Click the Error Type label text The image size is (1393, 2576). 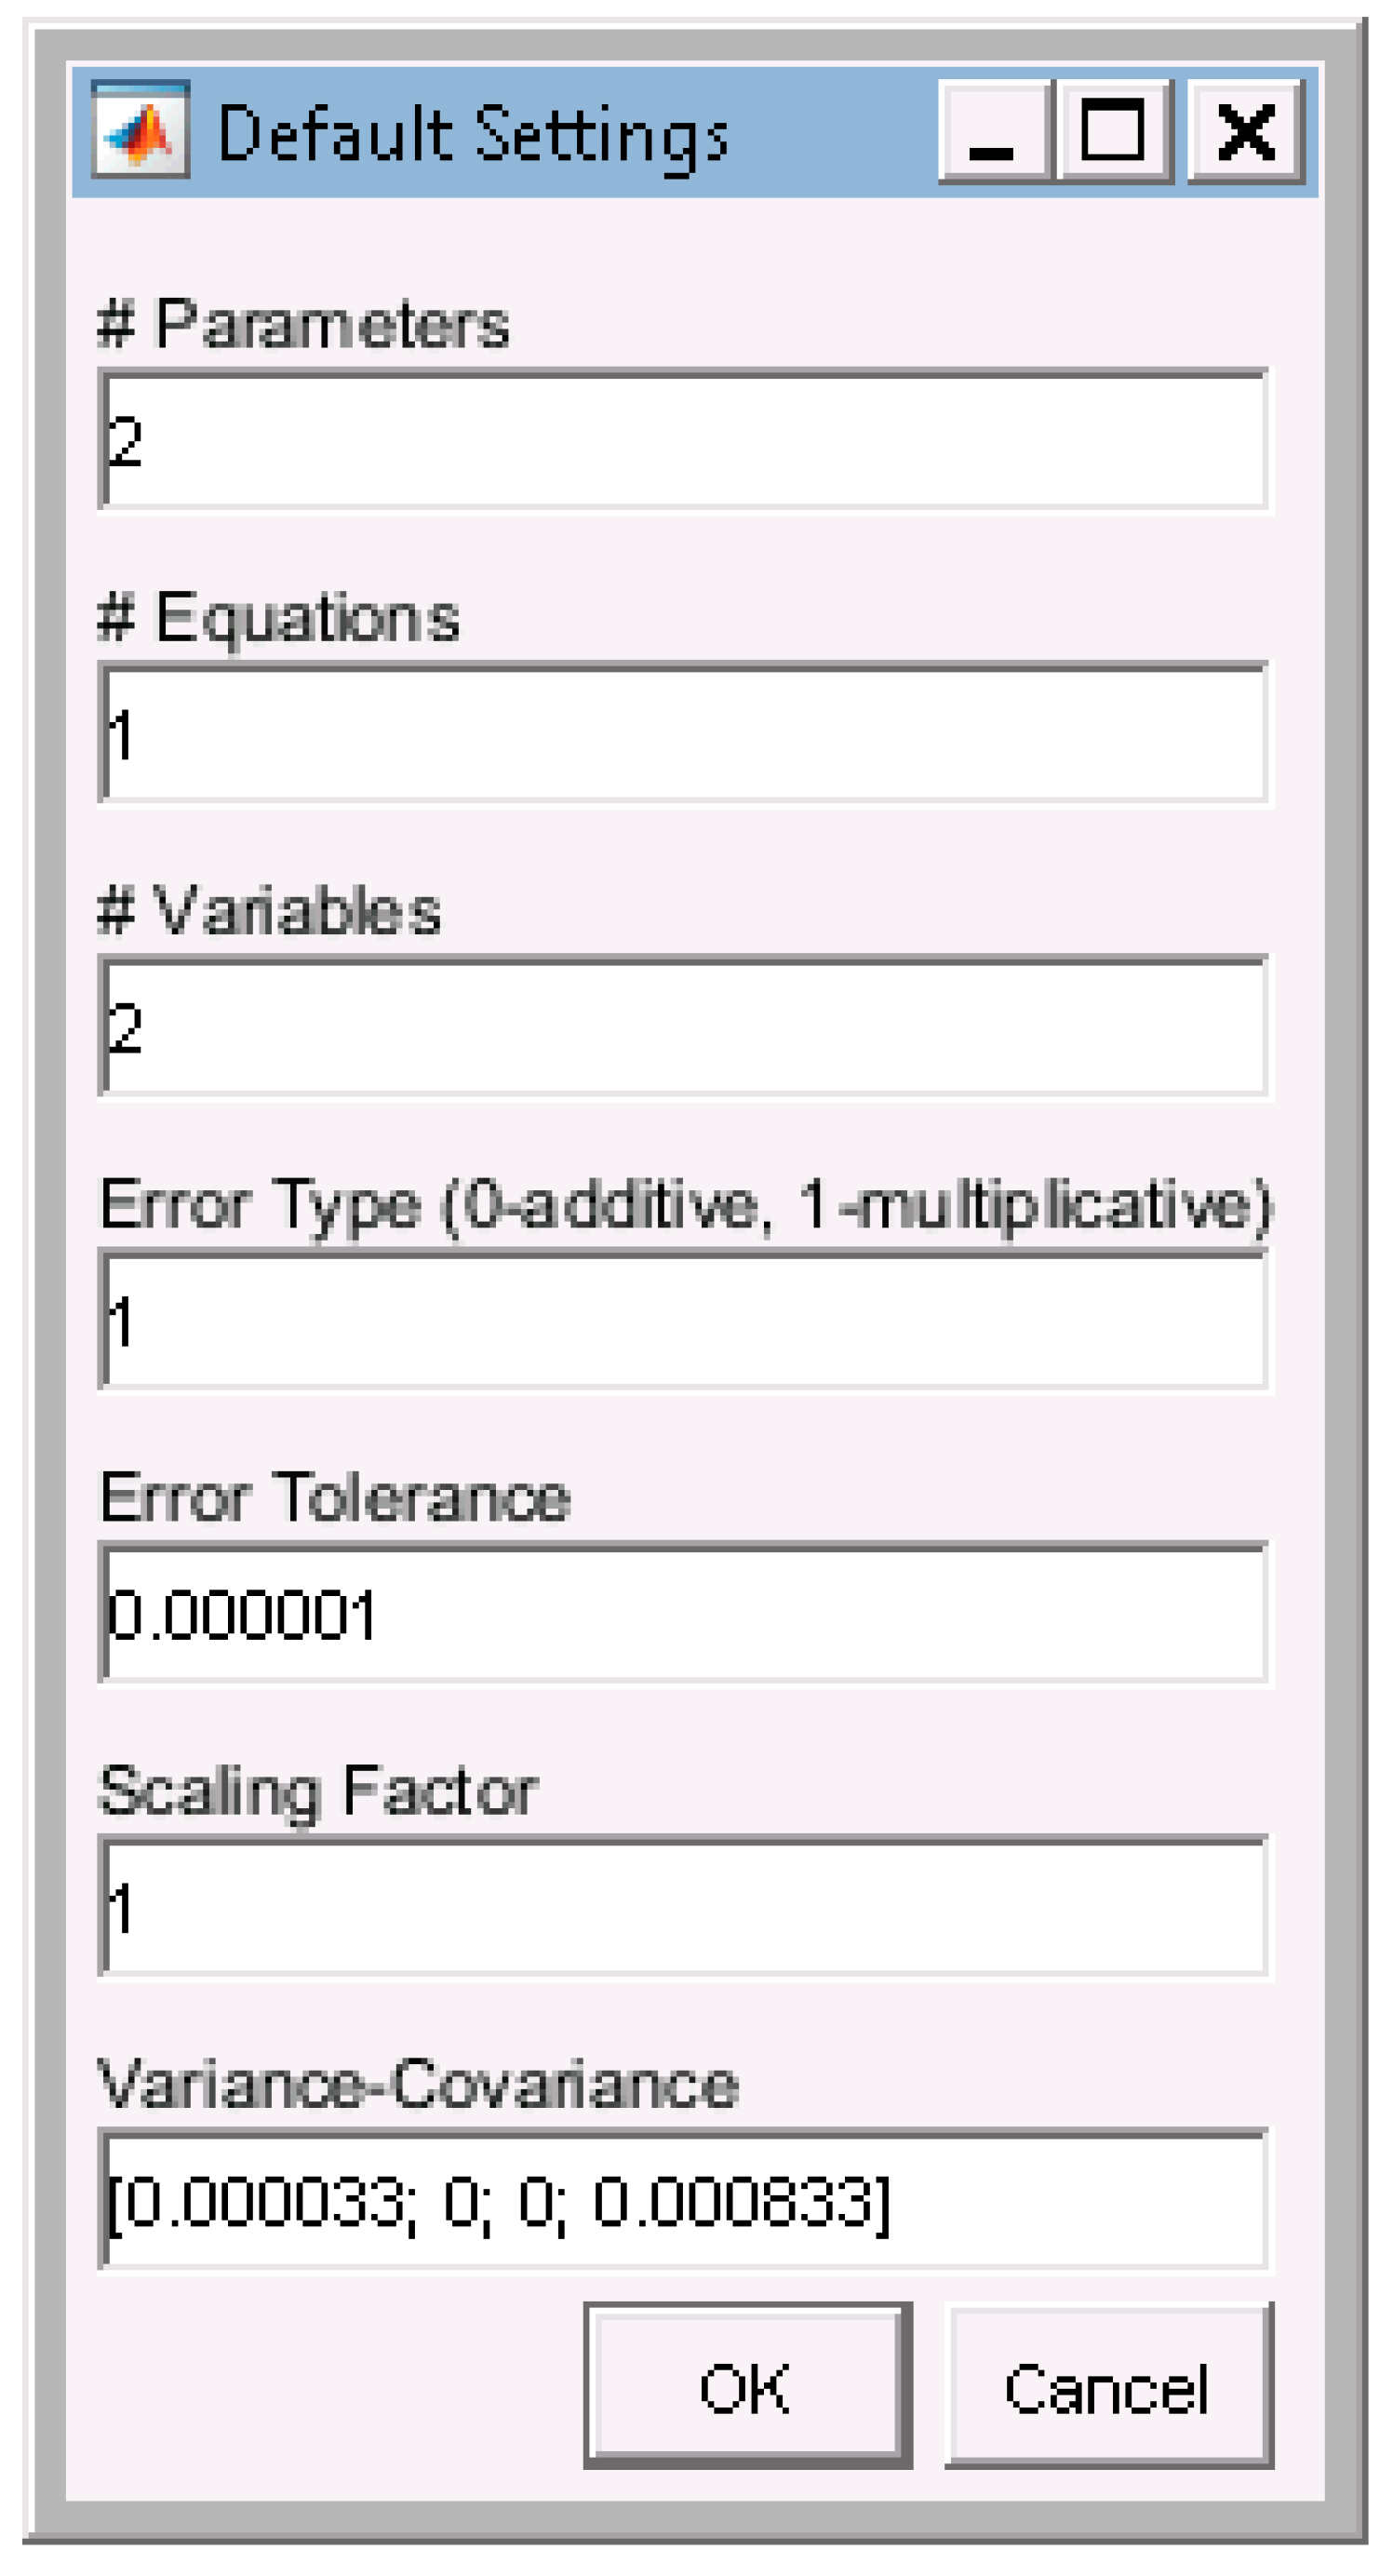[684, 1206]
